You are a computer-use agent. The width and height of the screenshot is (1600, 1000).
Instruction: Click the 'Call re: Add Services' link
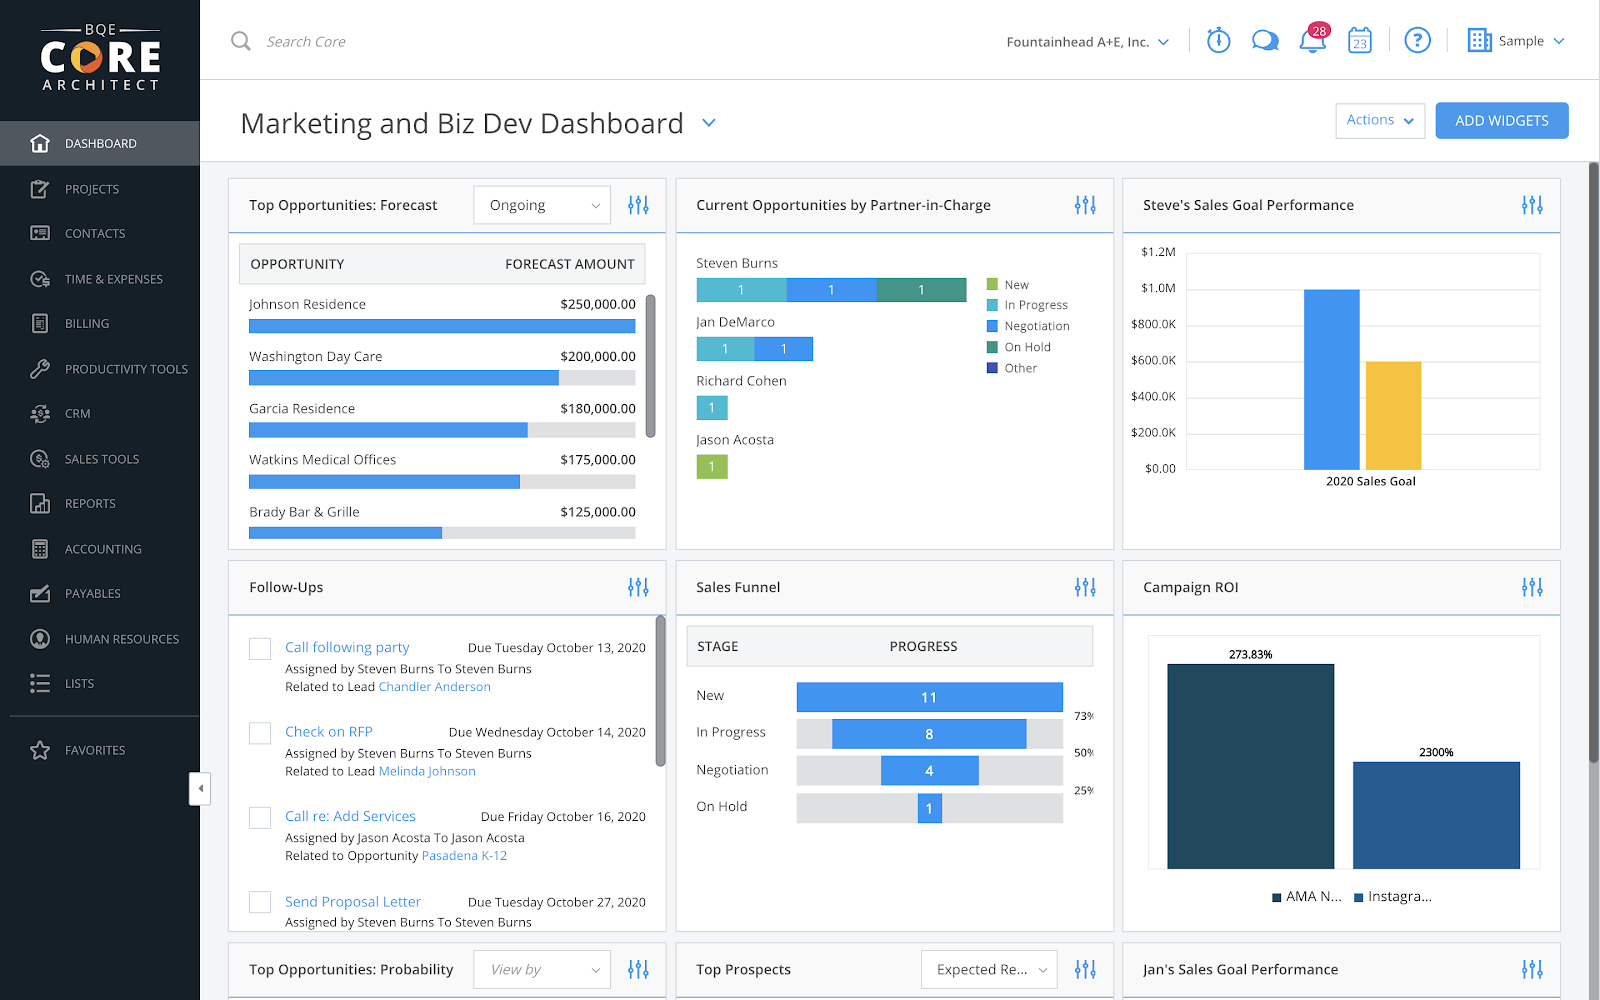tap(350, 816)
